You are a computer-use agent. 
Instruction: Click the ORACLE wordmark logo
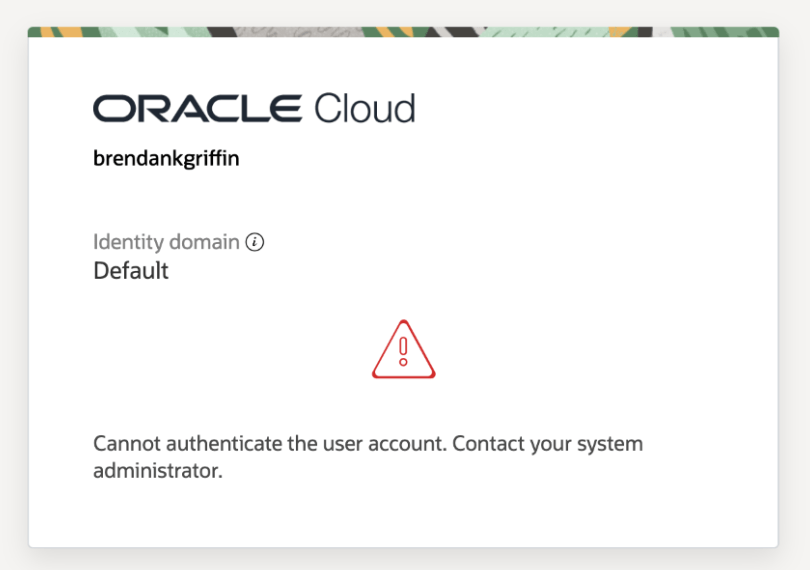tap(198, 108)
